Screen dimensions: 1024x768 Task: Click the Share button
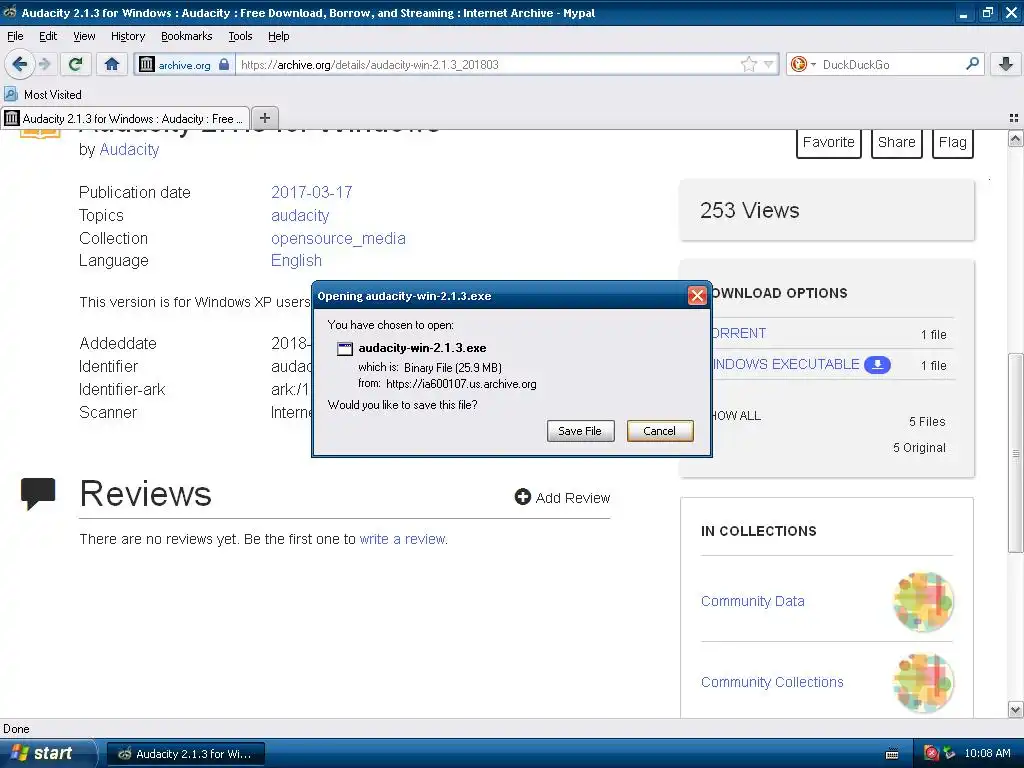897,142
